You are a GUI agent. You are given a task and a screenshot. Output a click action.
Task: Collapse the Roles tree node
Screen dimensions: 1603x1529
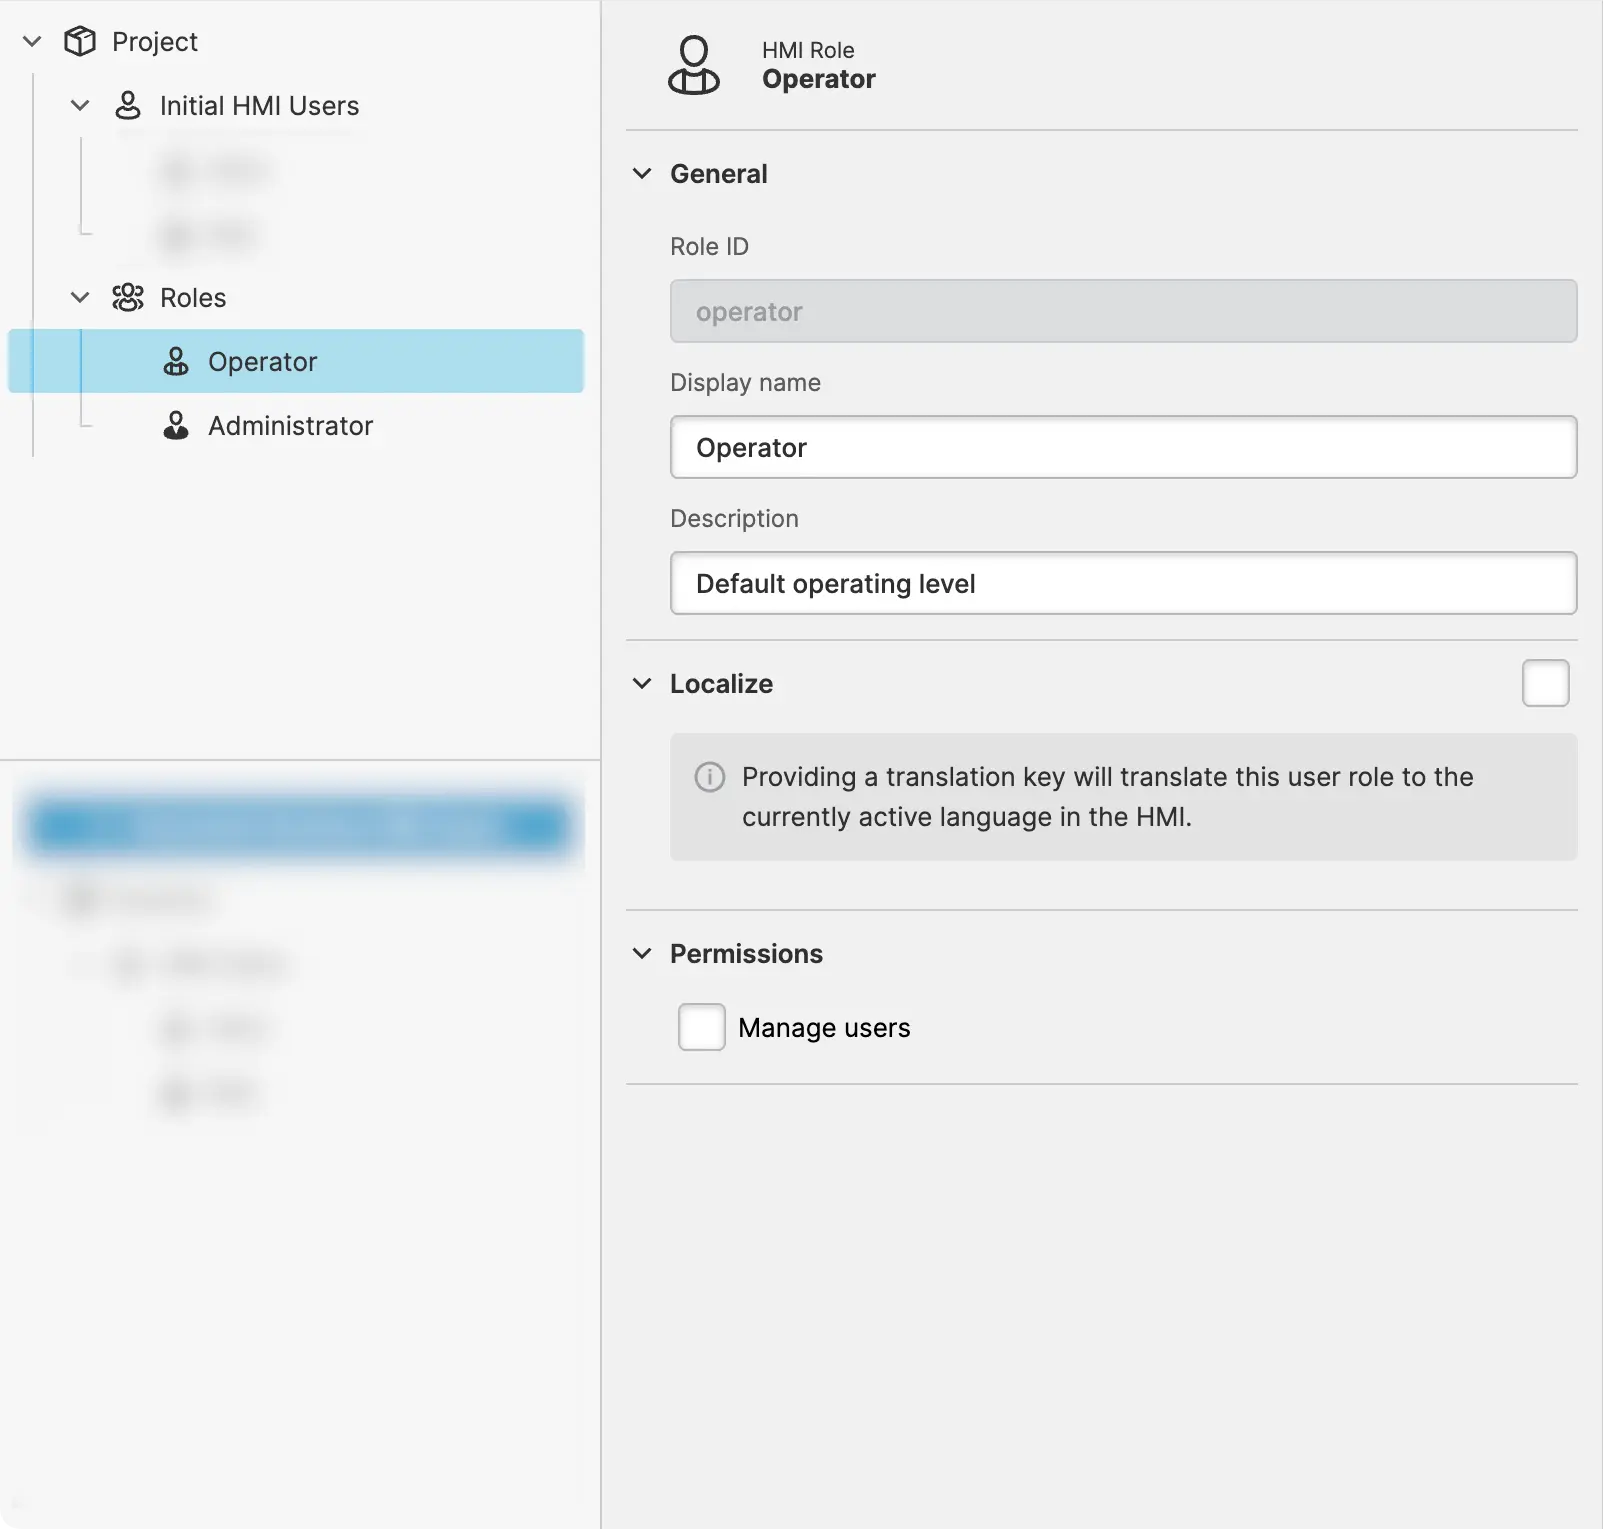click(80, 297)
